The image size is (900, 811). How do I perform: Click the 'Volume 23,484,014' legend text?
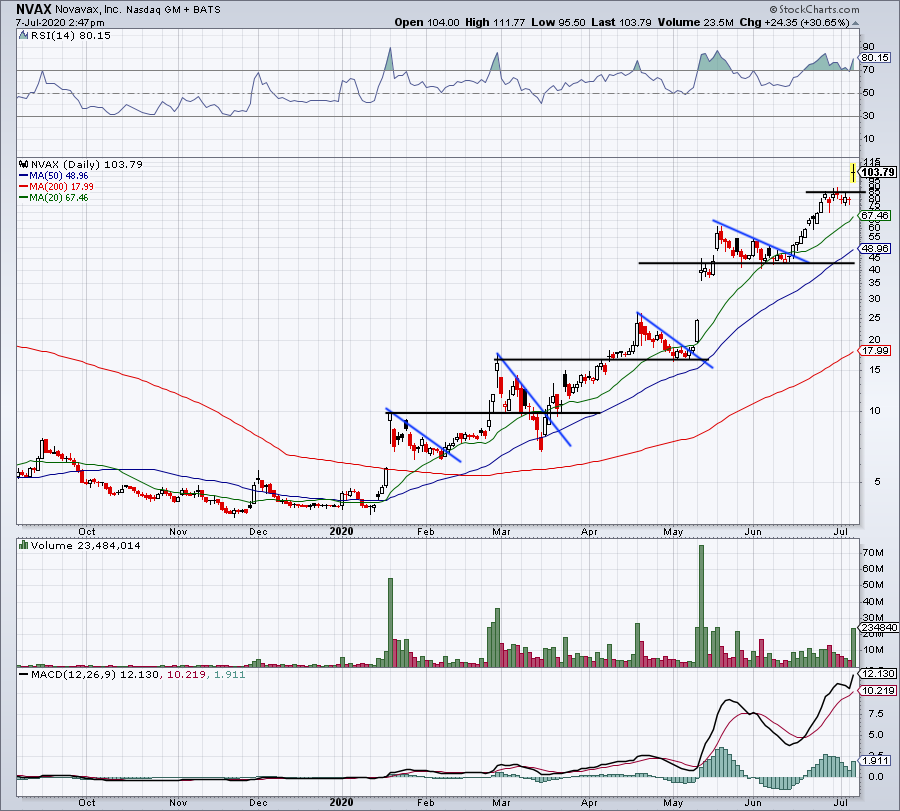point(86,545)
